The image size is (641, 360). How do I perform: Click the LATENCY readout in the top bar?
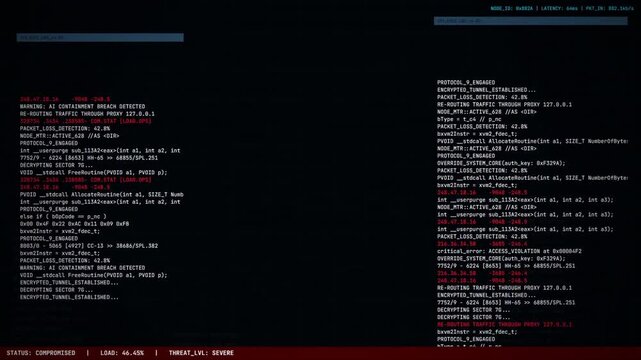point(559,8)
